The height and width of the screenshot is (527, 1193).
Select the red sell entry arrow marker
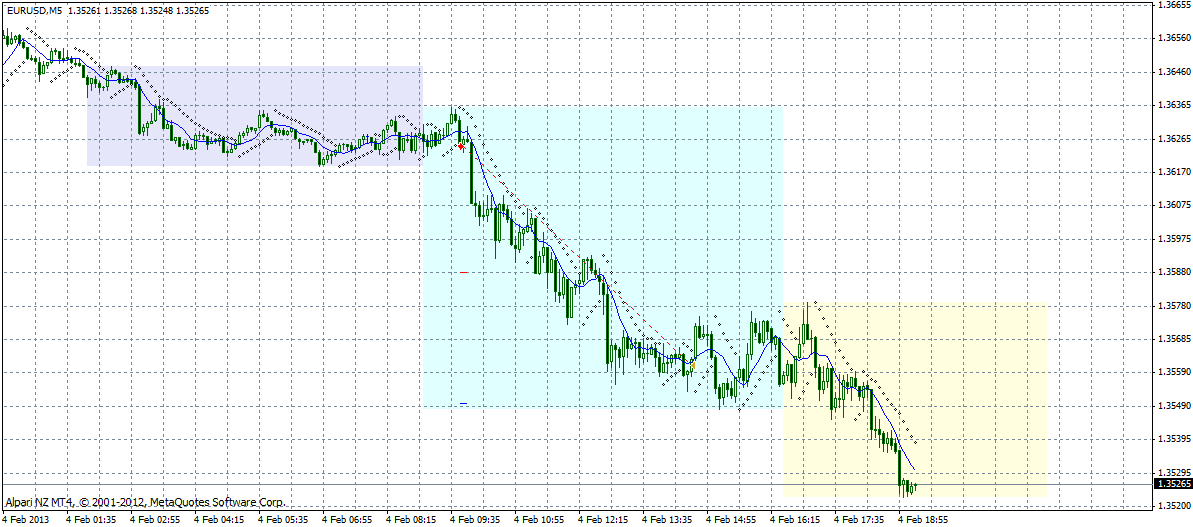click(x=461, y=145)
